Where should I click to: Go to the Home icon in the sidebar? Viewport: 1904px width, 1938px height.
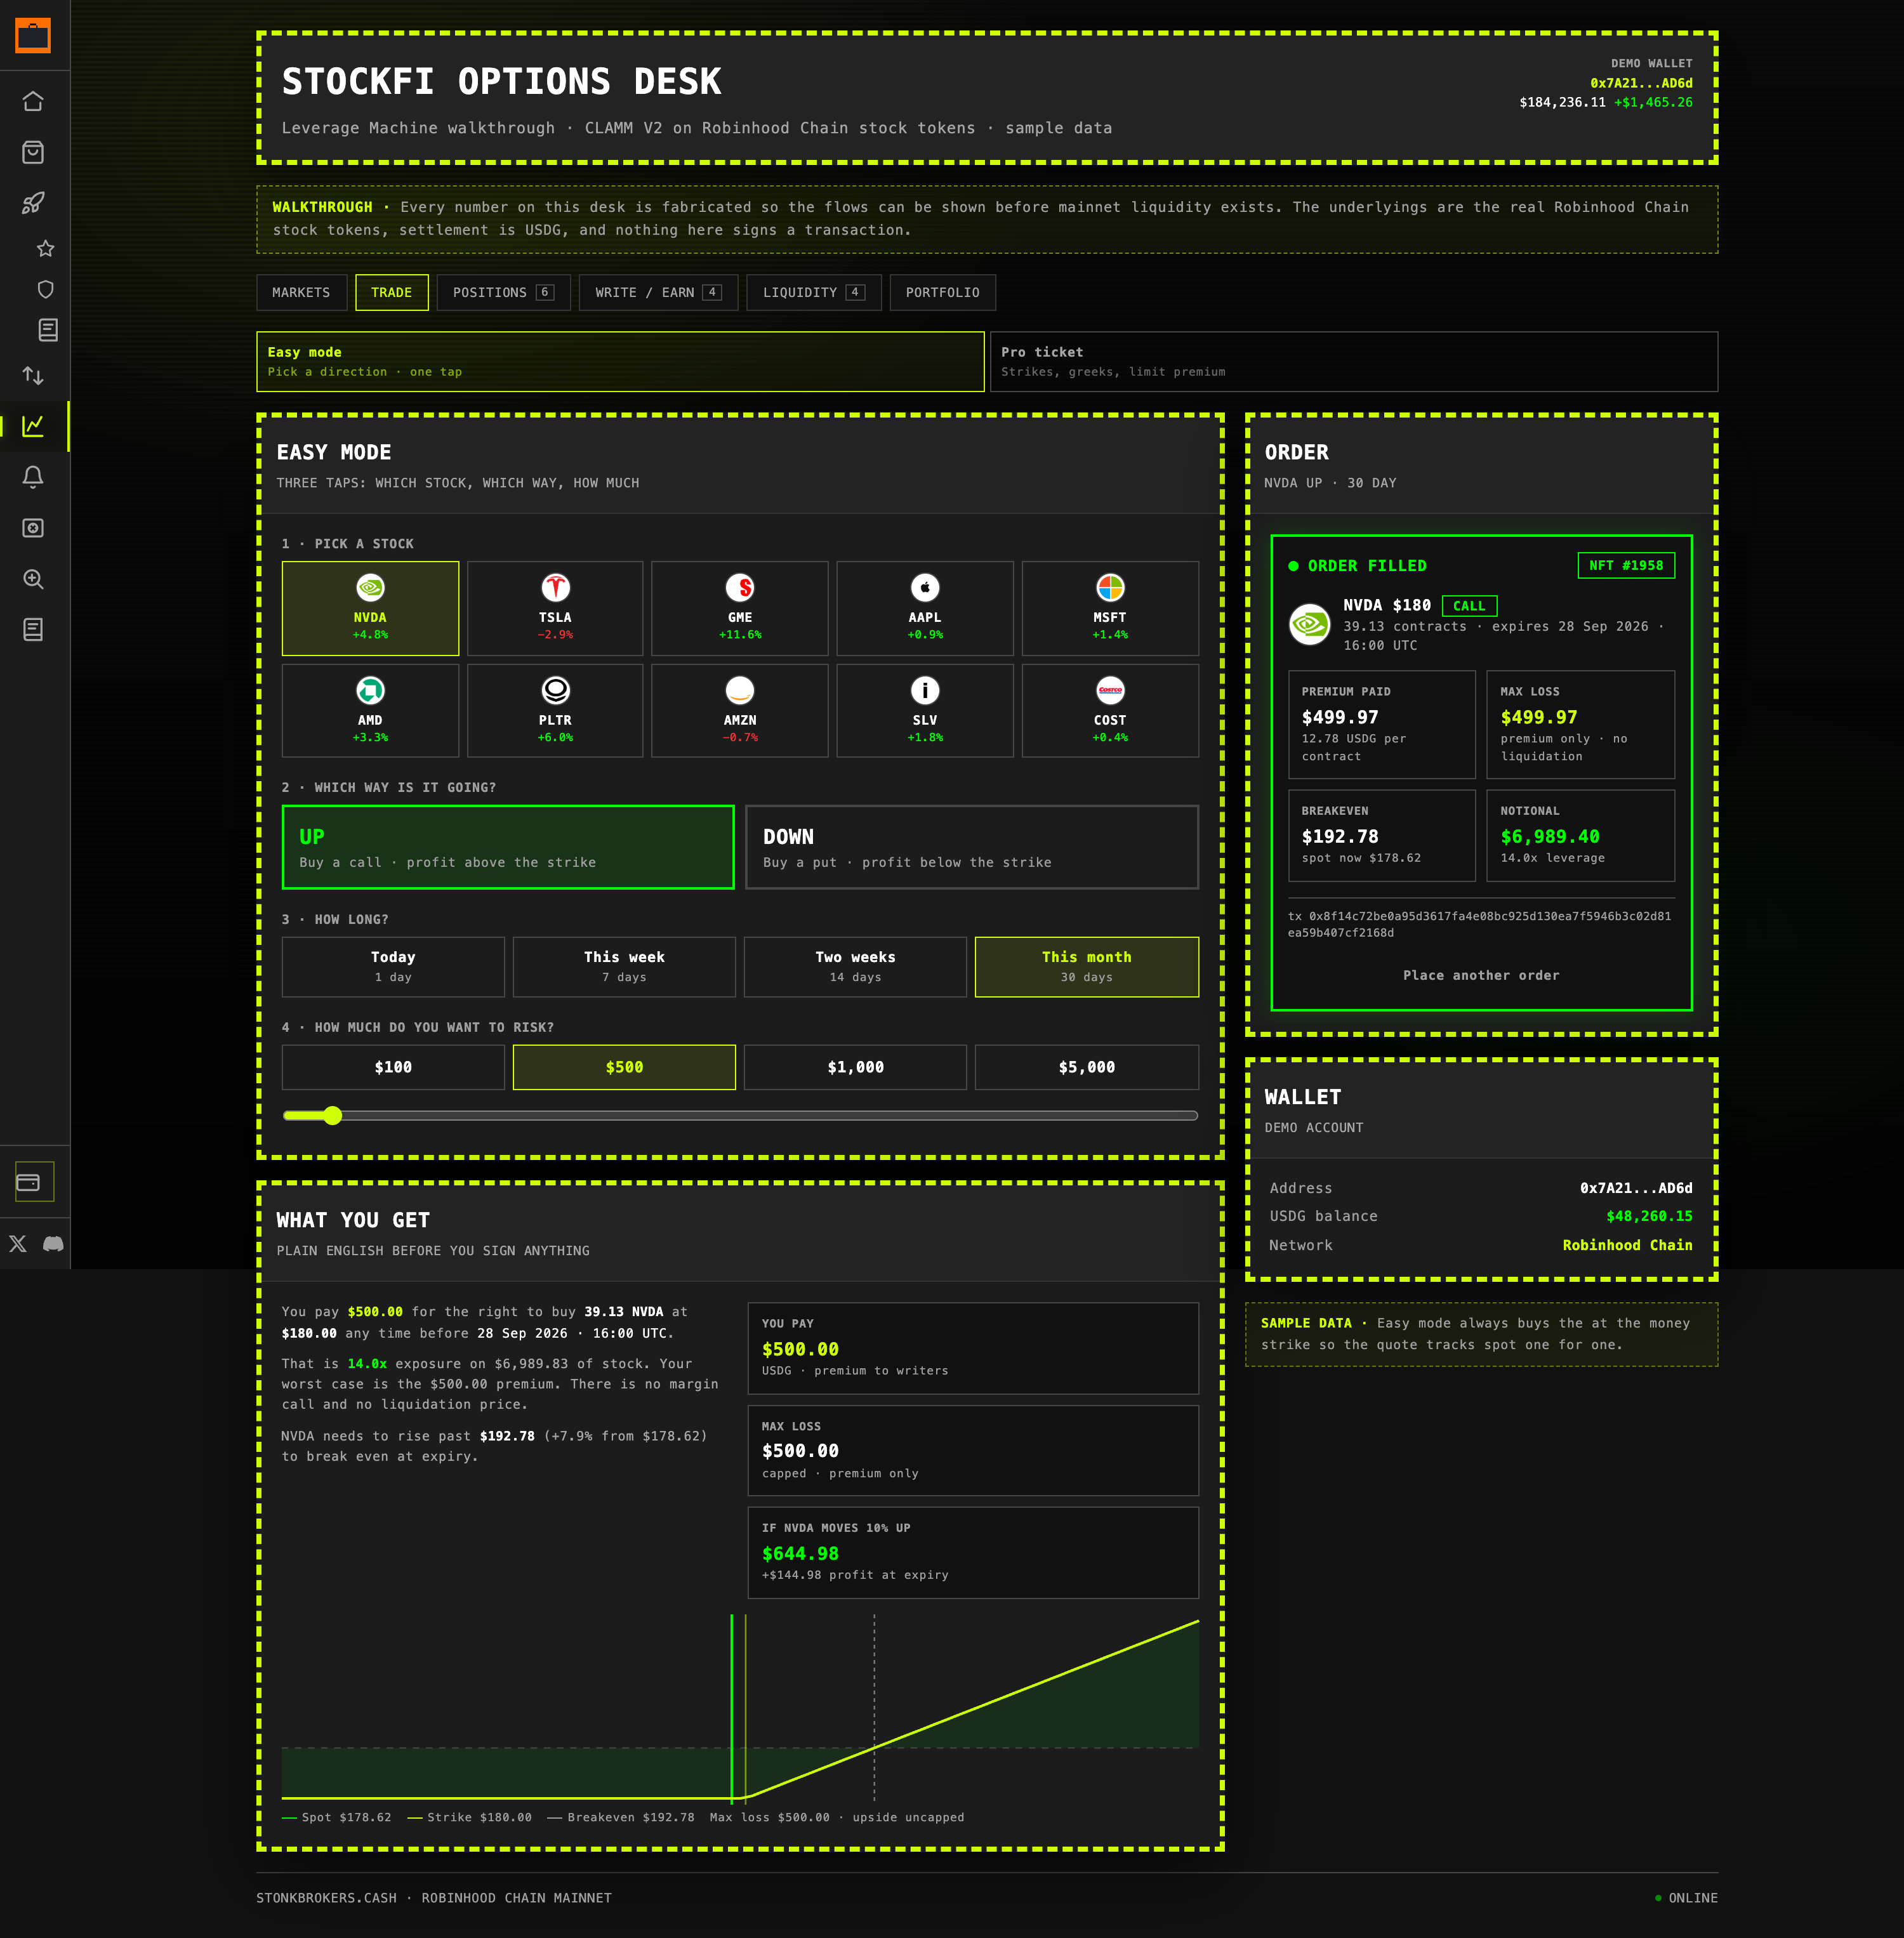[33, 101]
